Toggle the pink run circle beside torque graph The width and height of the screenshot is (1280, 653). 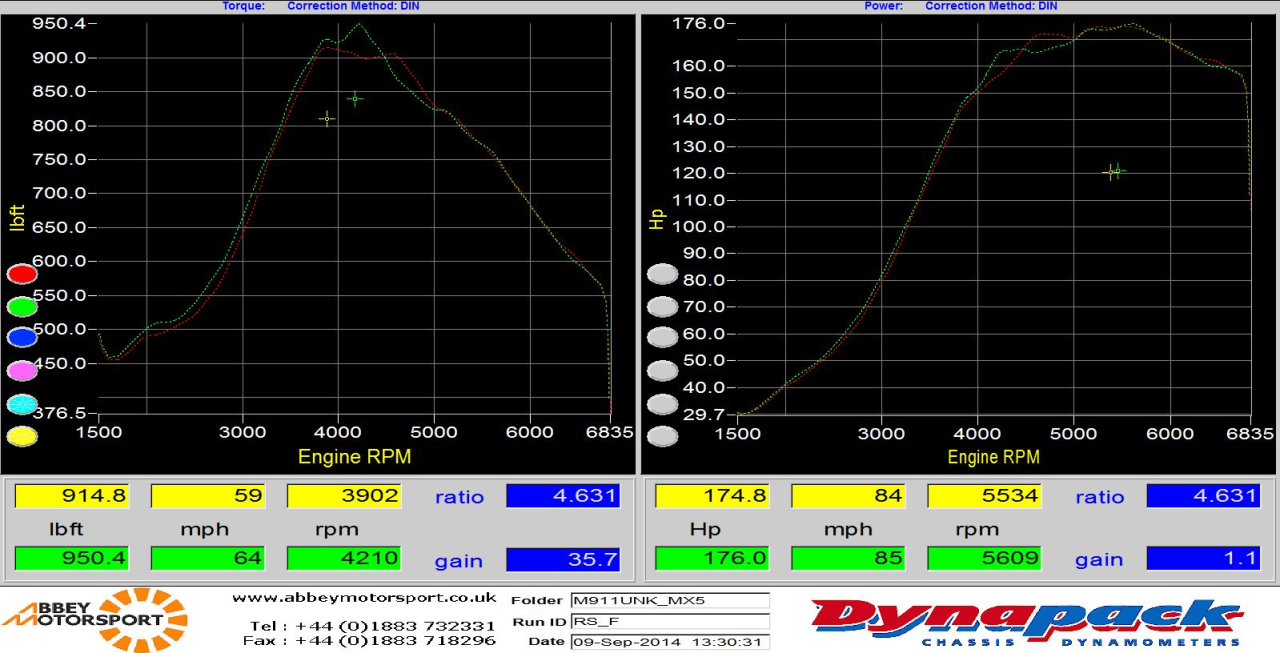click(x=22, y=371)
